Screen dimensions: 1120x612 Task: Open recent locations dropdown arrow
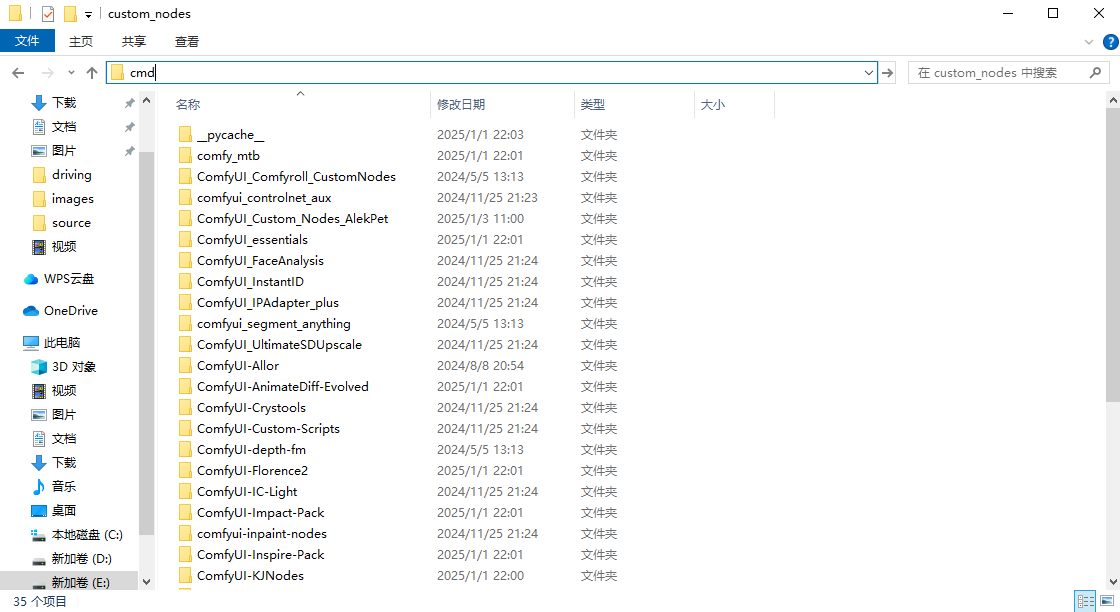click(71, 73)
